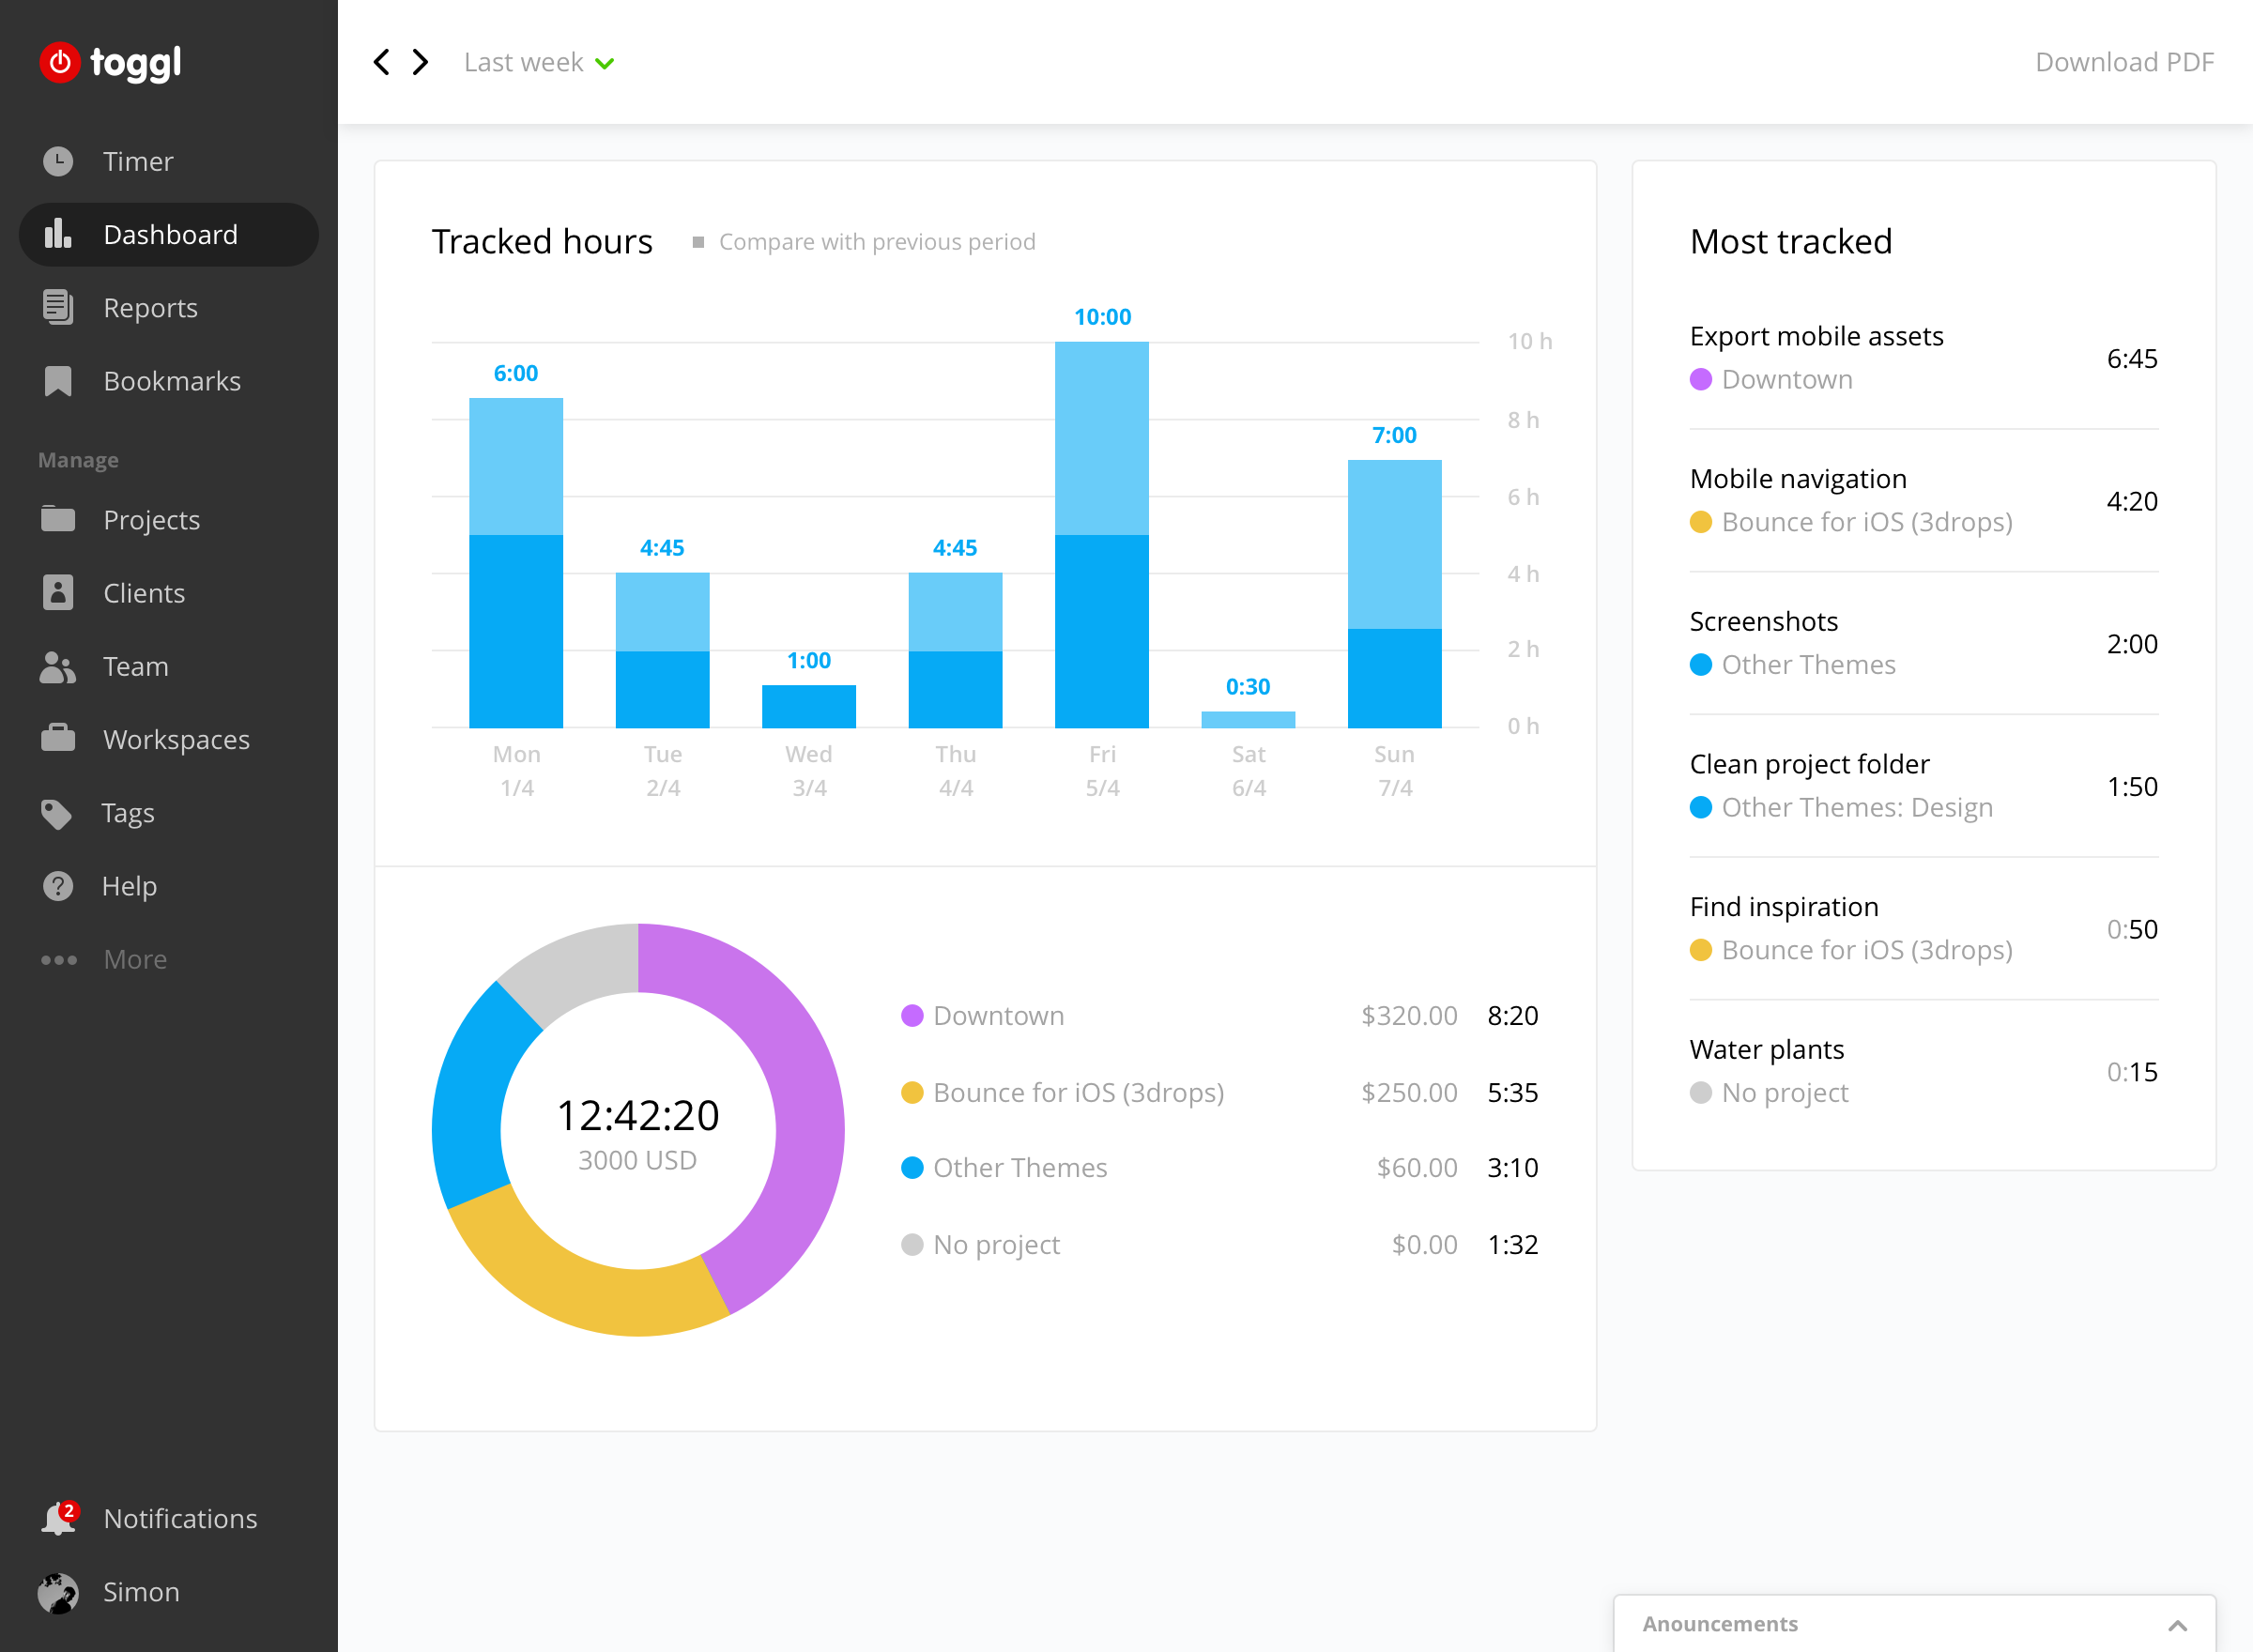The height and width of the screenshot is (1652, 2253).
Task: Click Clients in manage section
Action: tap(144, 592)
